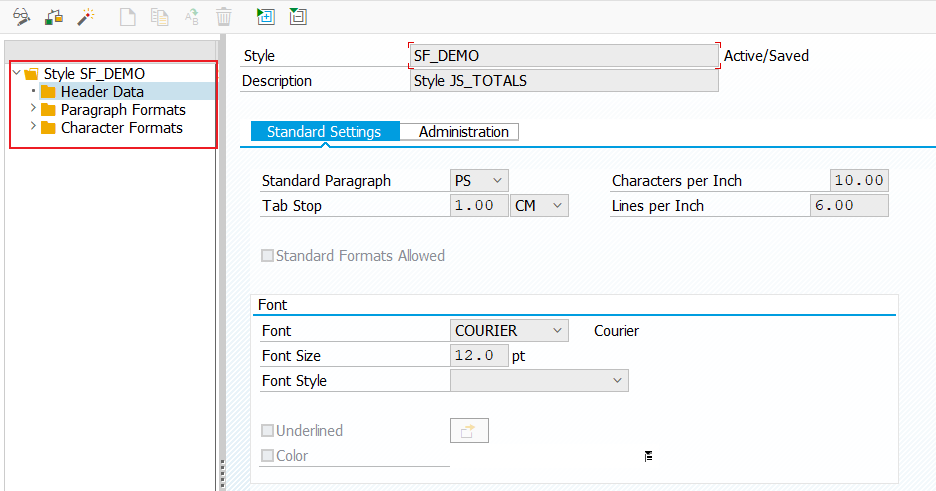
Task: Select the Paragraph Formats tree label
Action: tap(123, 110)
